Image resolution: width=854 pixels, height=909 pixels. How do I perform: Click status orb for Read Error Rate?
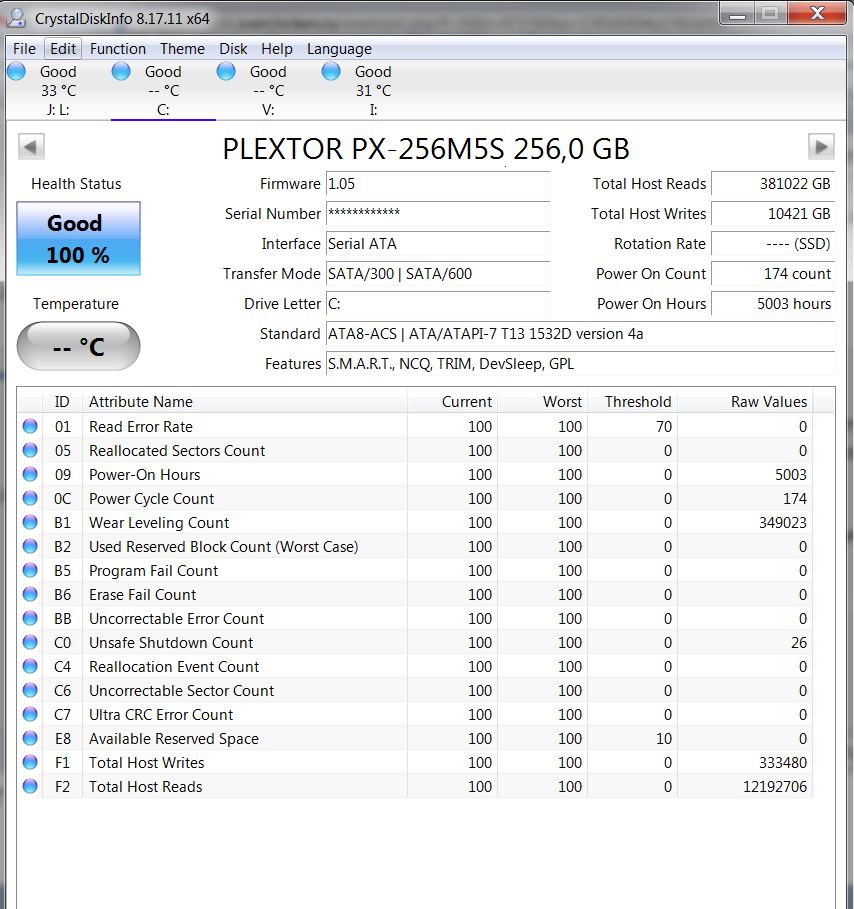[x=30, y=426]
